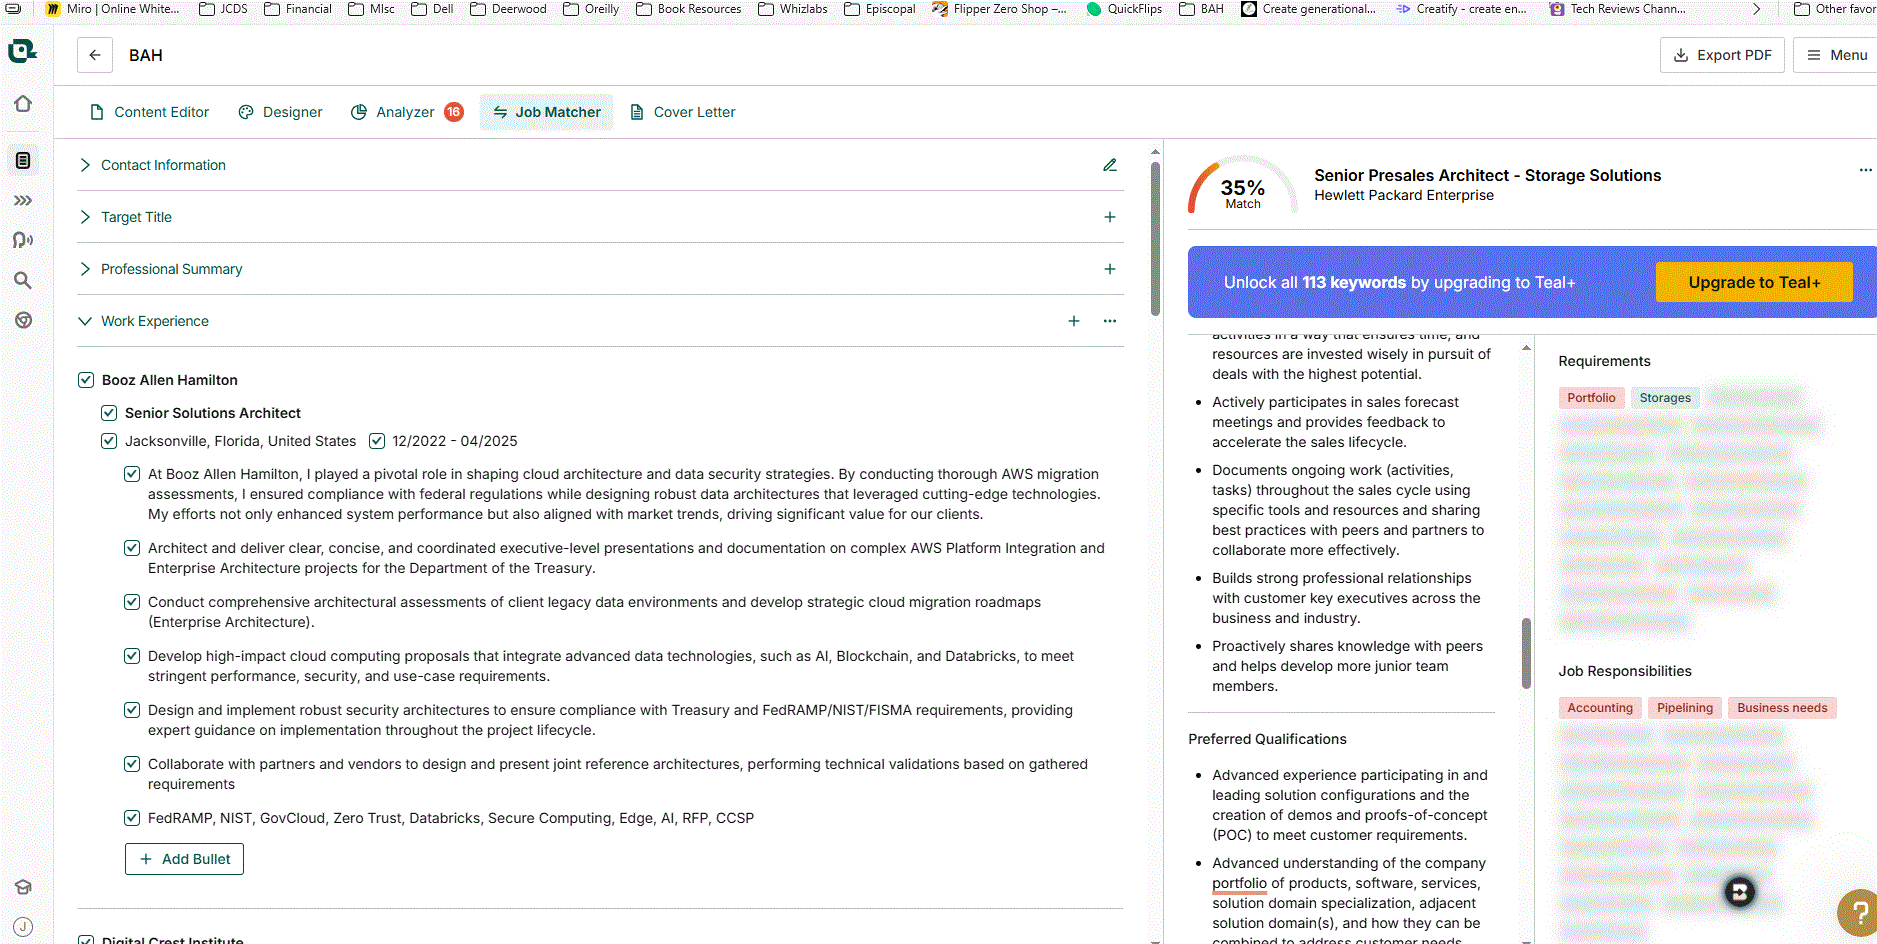The image size is (1877, 944).
Task: Open the Miro Online Whiteboard bookmark
Action: click(113, 9)
